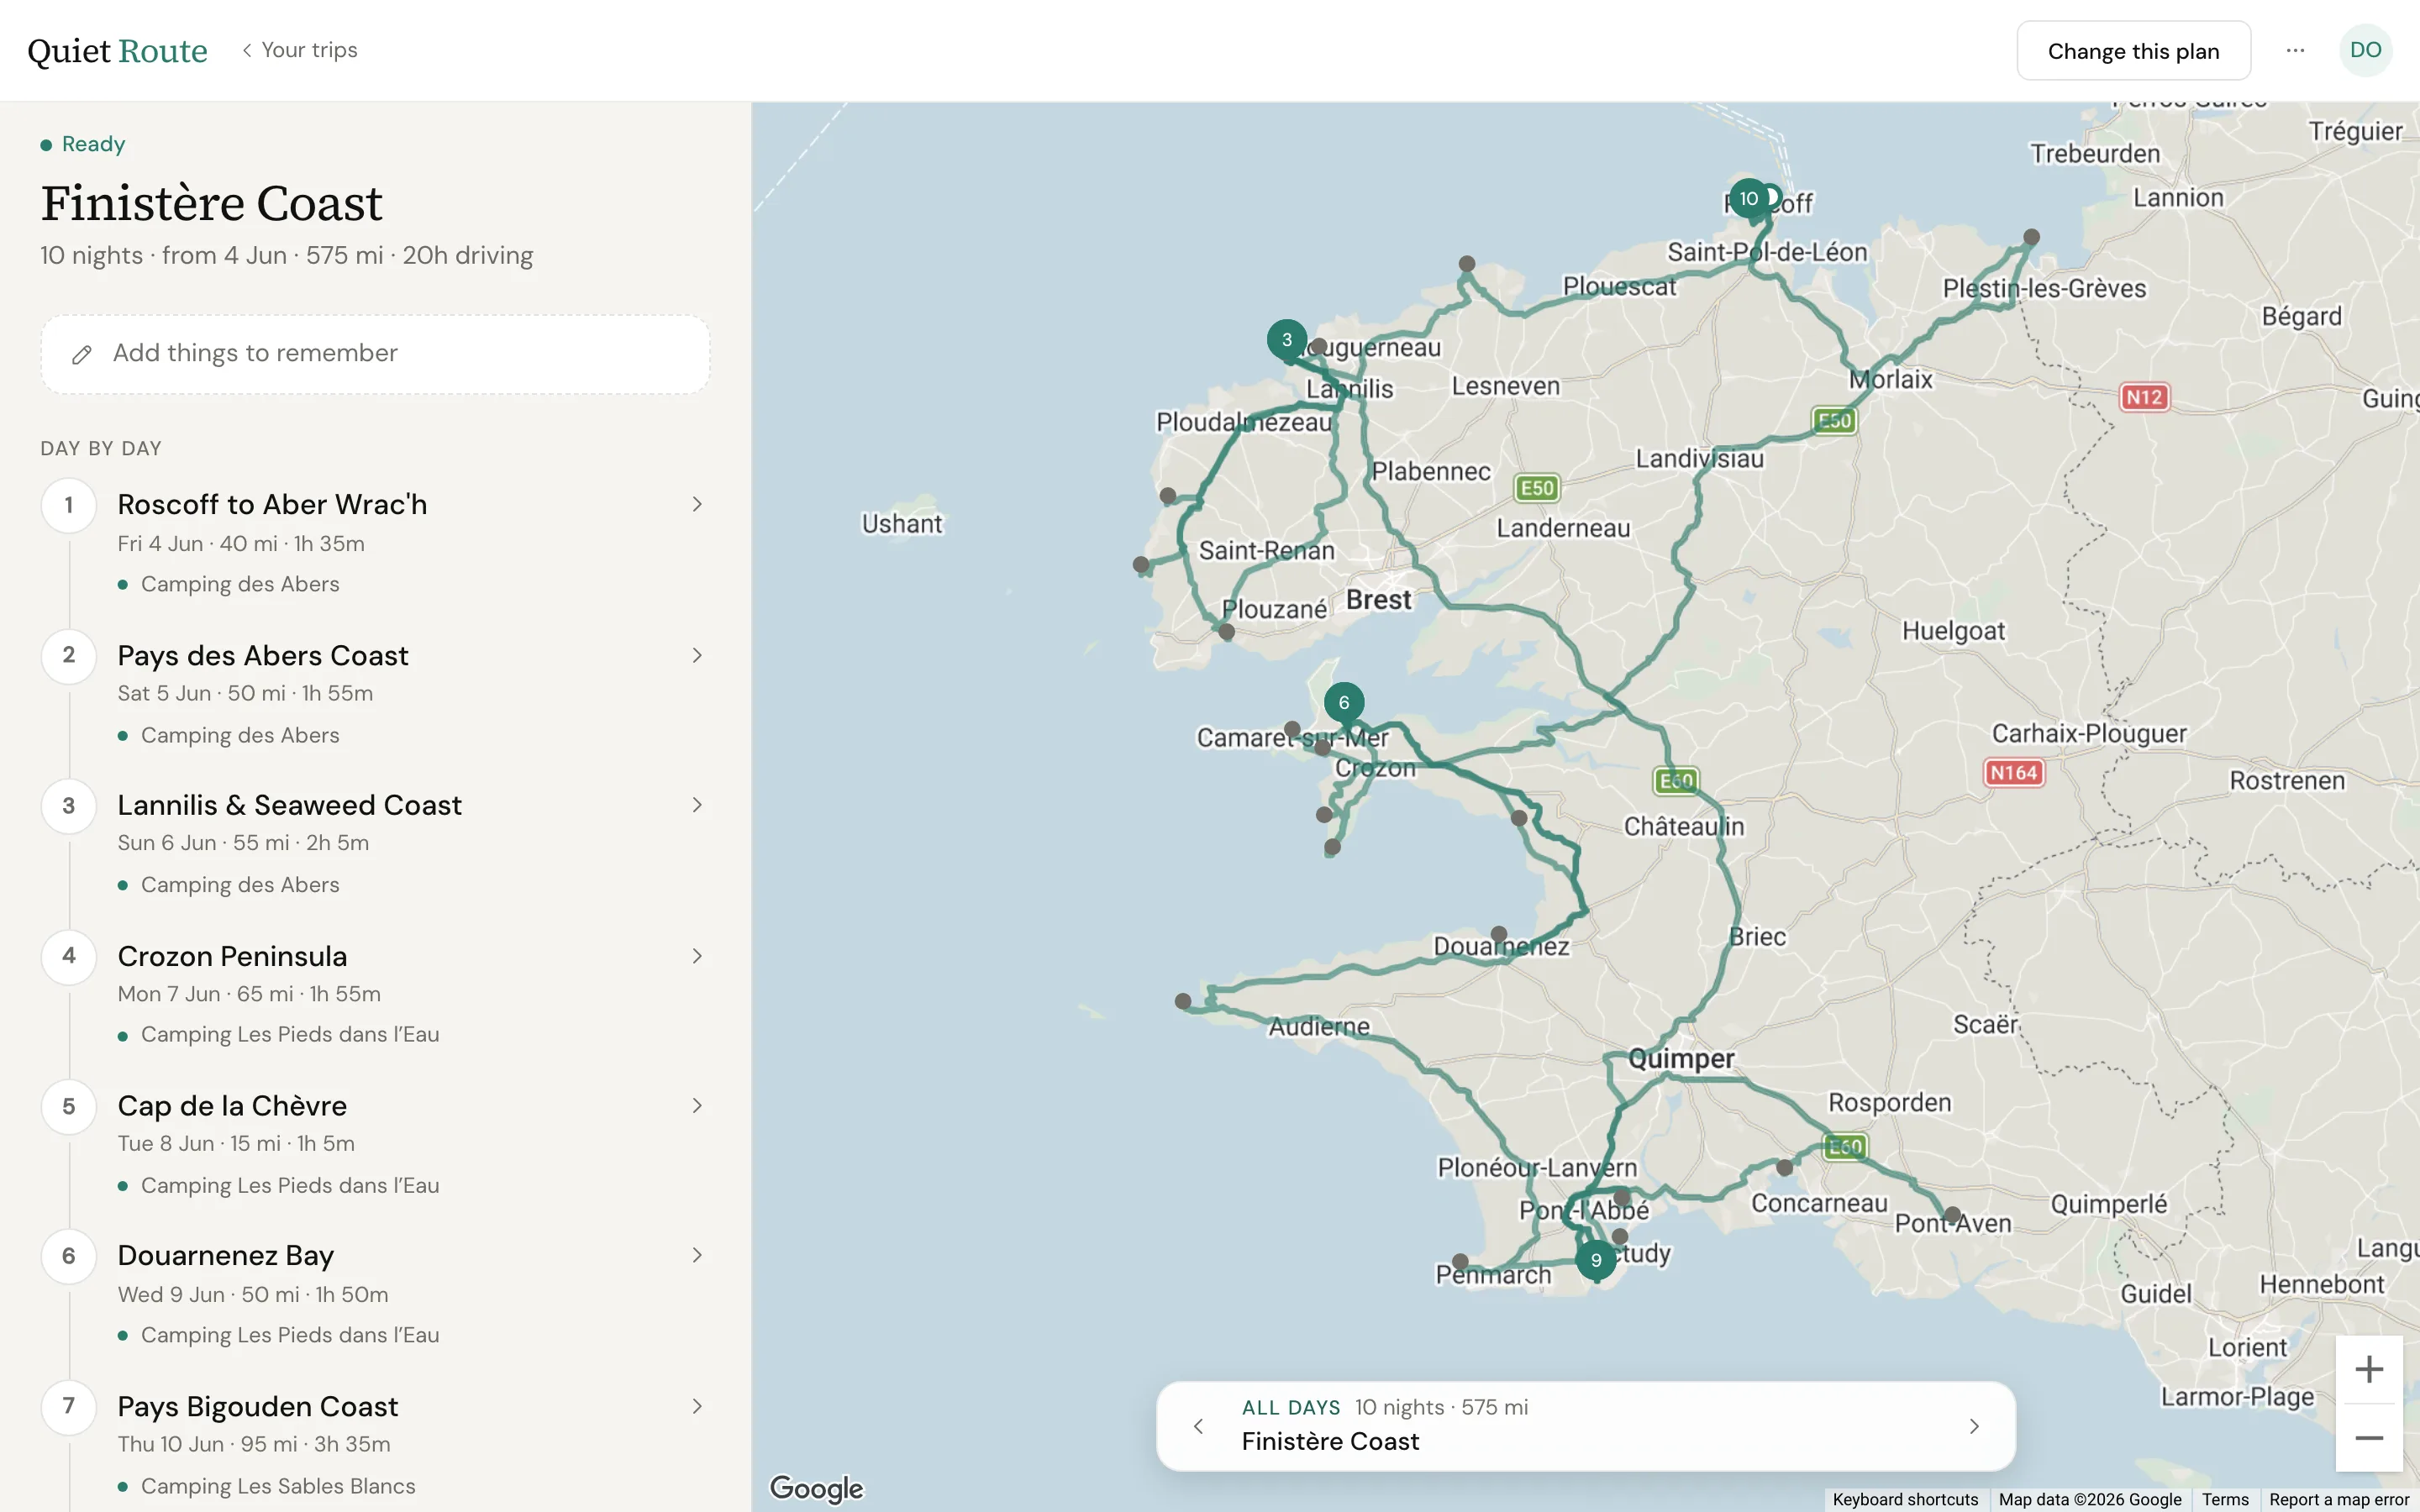Click map marker 9 near Penmarch

(1596, 1261)
